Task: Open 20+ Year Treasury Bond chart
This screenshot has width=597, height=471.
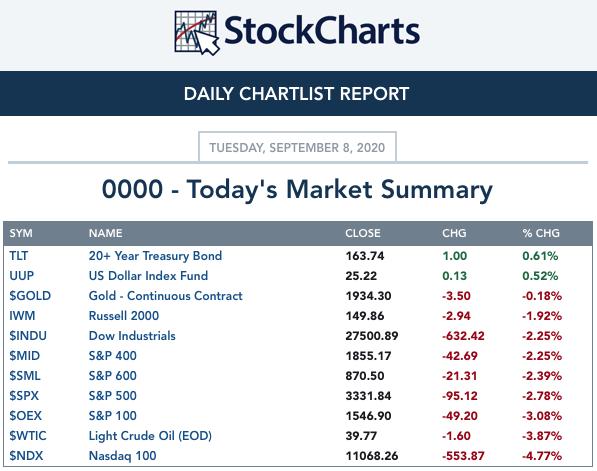Action: (x=155, y=256)
